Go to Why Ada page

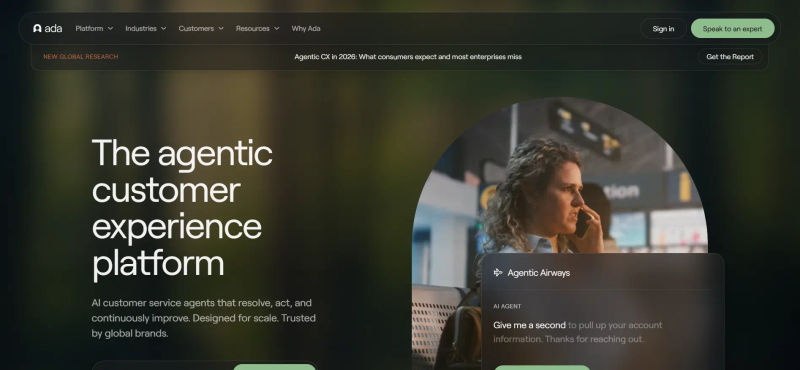pyautogui.click(x=306, y=29)
